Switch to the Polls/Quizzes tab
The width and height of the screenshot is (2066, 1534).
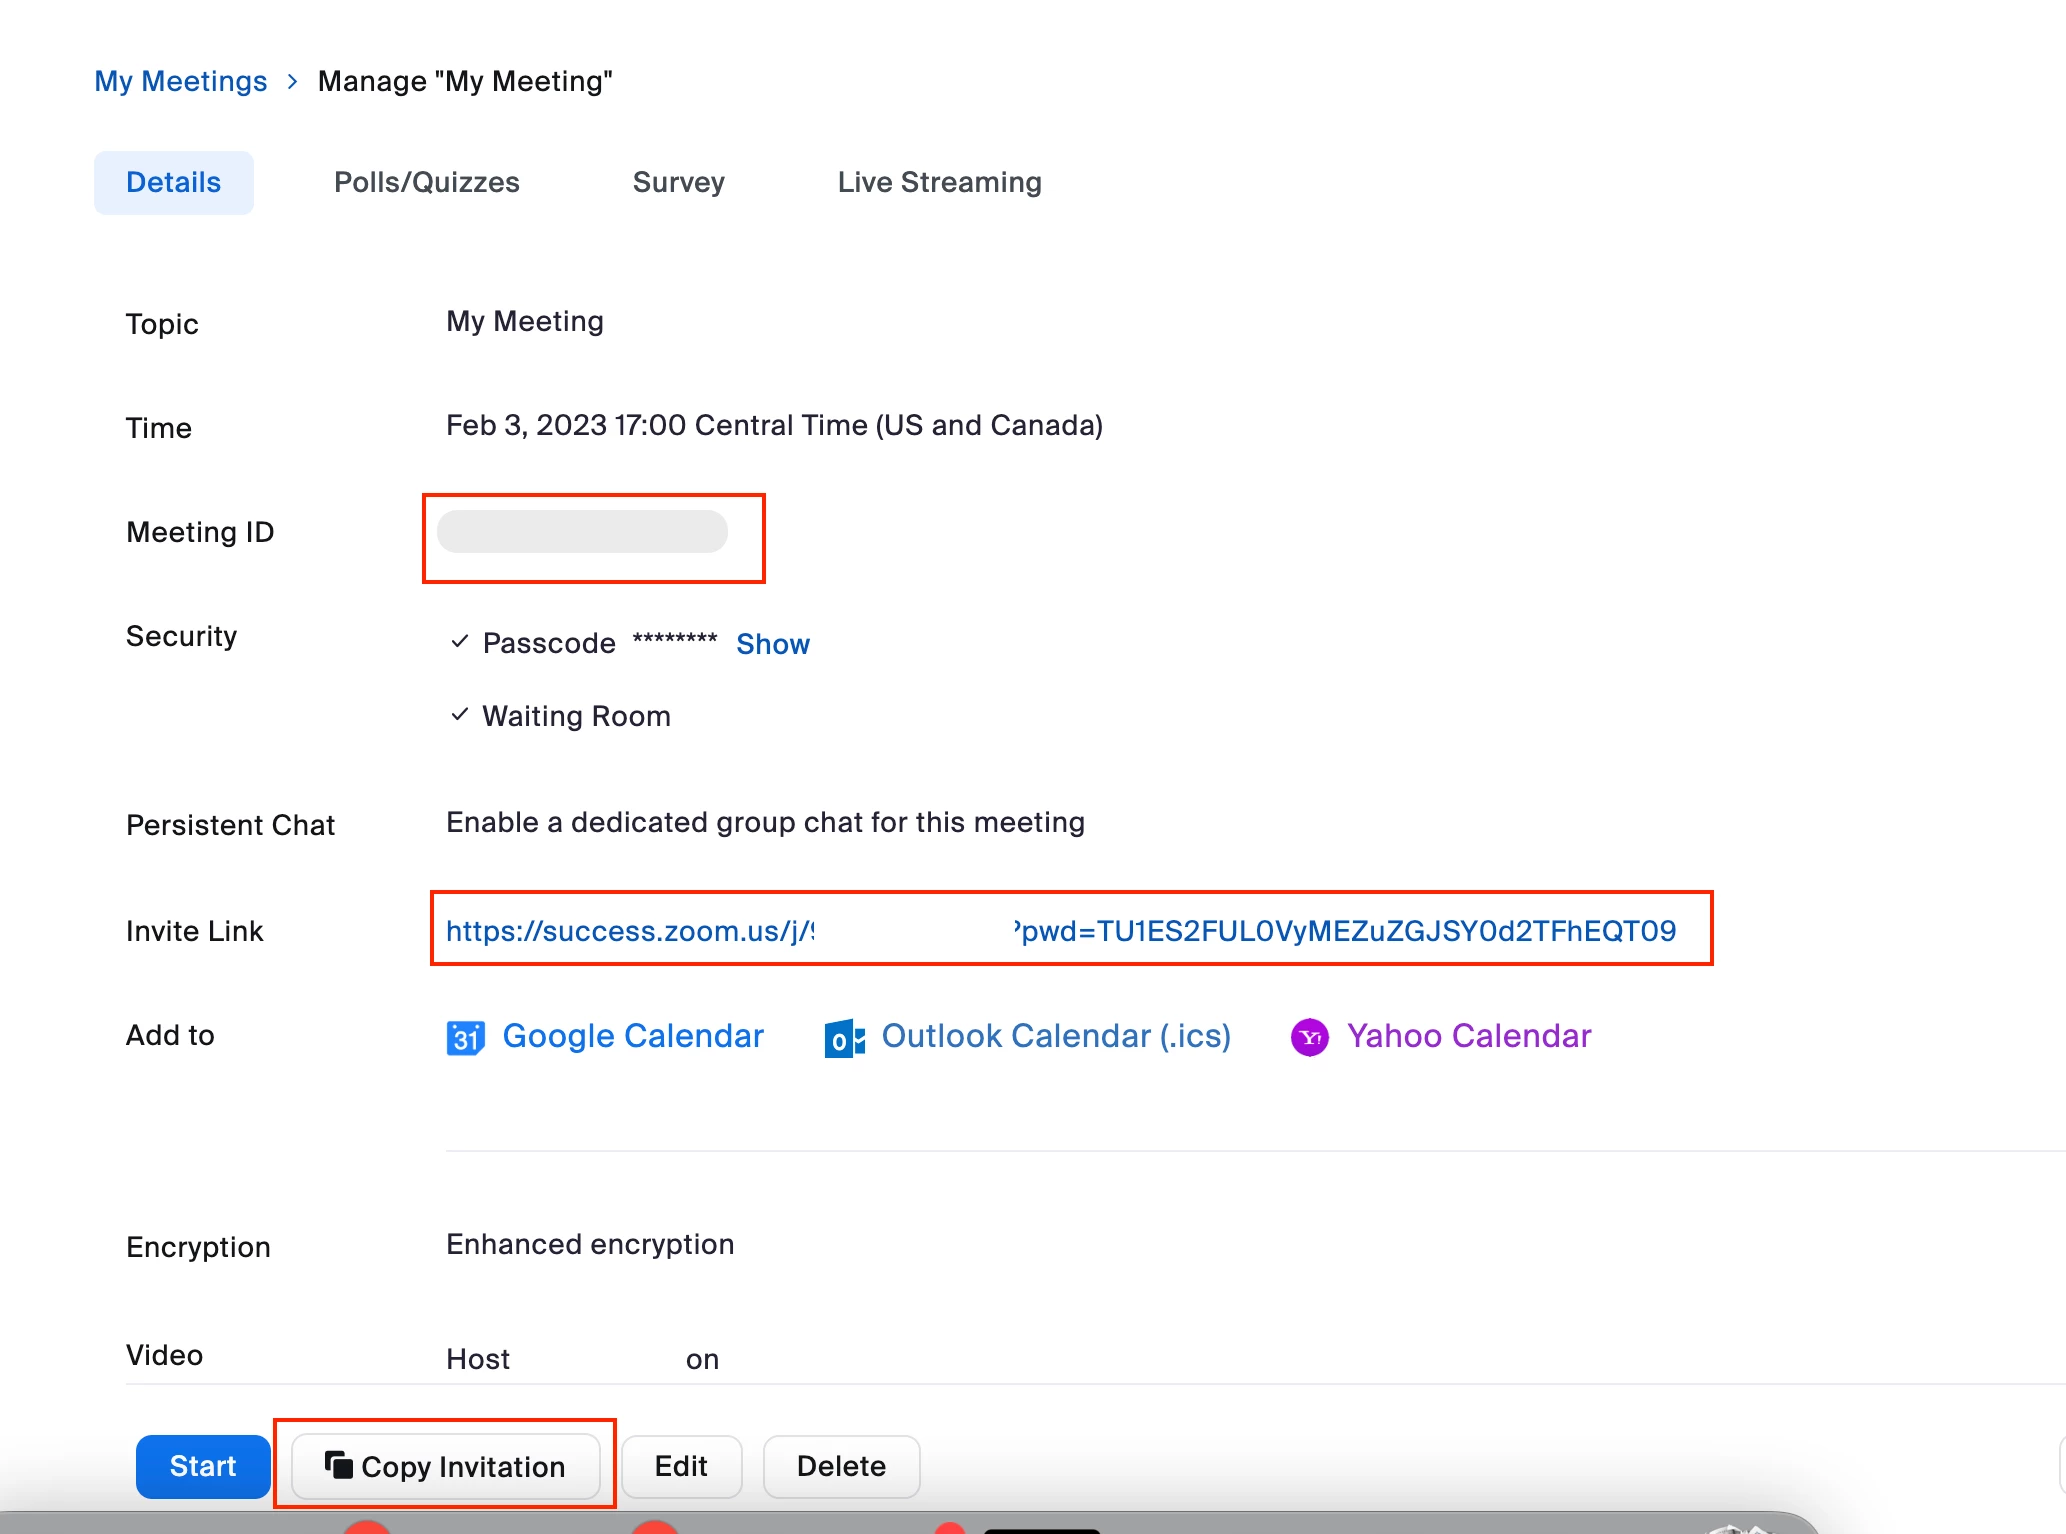pos(426,182)
